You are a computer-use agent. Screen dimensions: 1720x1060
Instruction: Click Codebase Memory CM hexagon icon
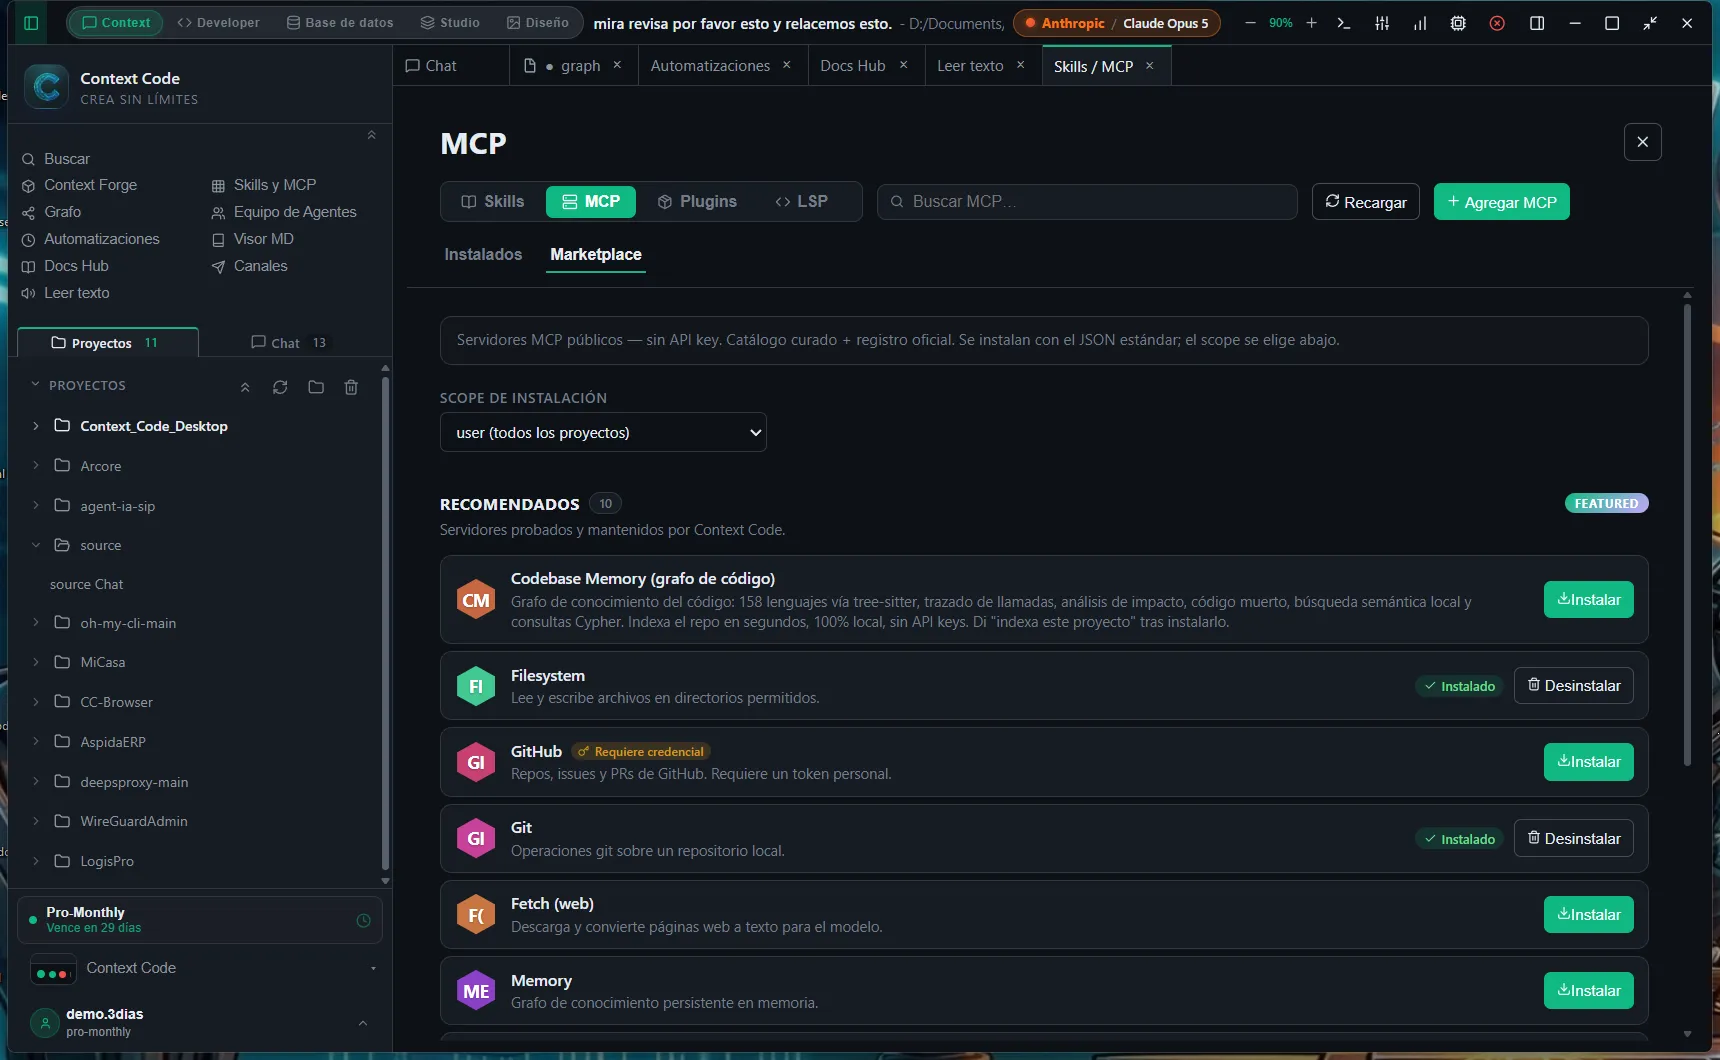[476, 600]
